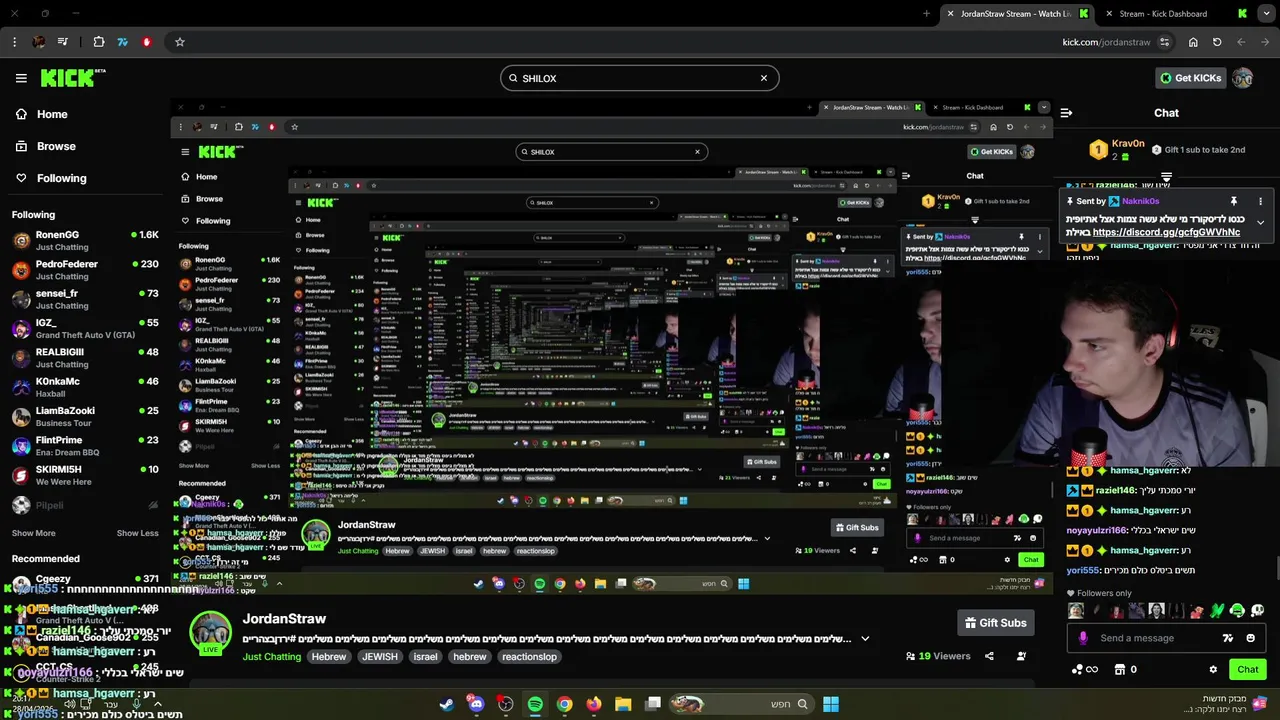The height and width of the screenshot is (720, 1280).
Task: Select the Hebrew tag
Action: click(x=328, y=657)
